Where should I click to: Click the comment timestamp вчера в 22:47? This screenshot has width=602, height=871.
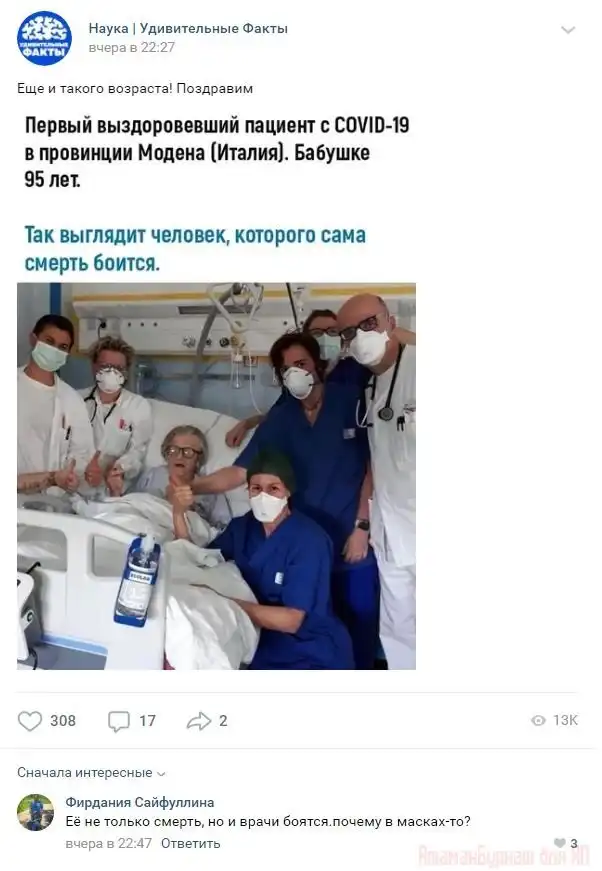point(108,843)
